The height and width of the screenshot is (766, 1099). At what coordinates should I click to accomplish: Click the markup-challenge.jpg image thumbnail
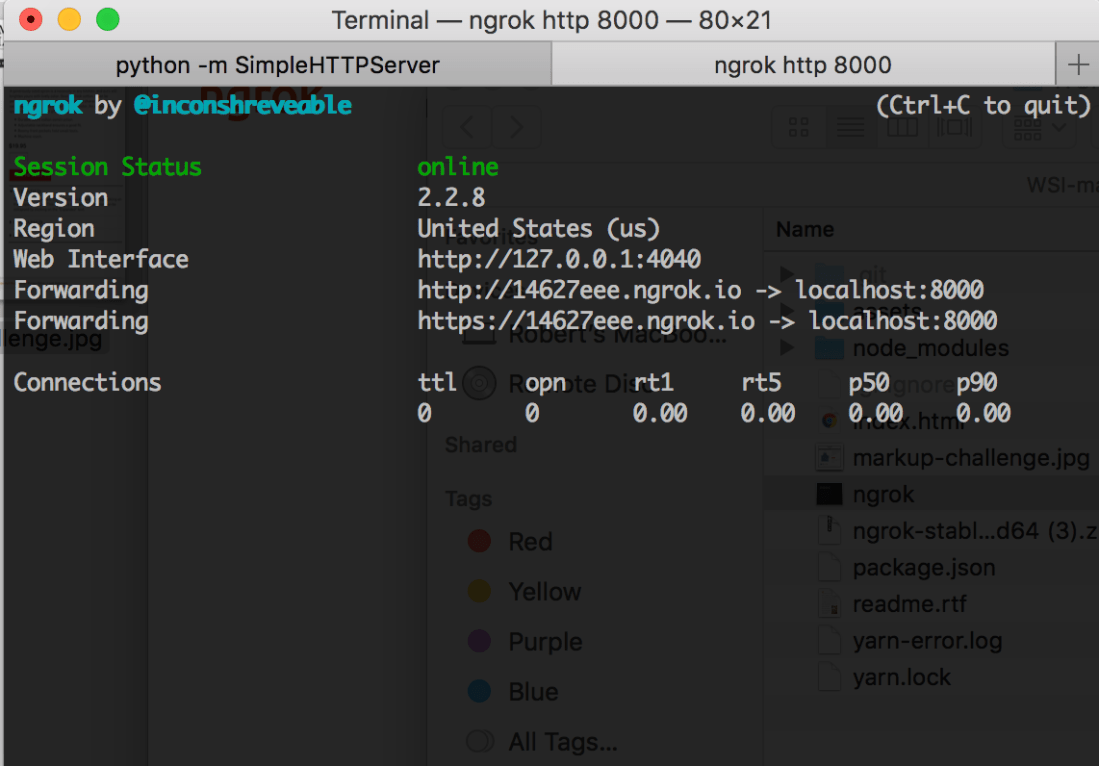[829, 458]
